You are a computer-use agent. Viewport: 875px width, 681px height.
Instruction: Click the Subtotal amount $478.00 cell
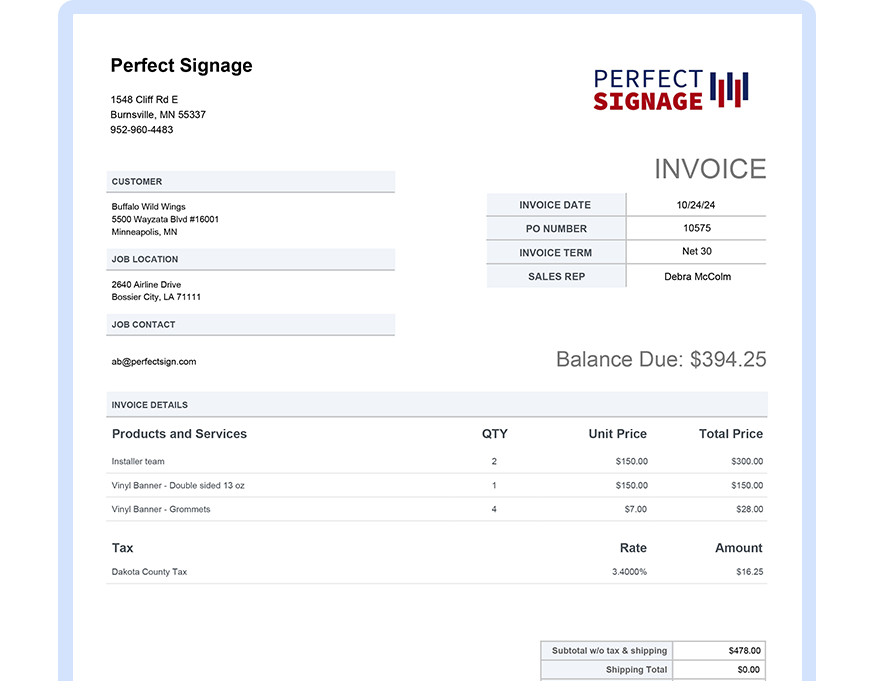(719, 650)
